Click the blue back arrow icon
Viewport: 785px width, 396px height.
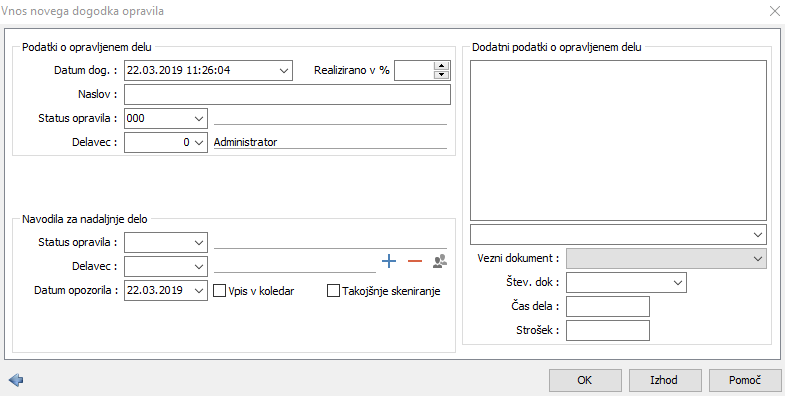16,380
